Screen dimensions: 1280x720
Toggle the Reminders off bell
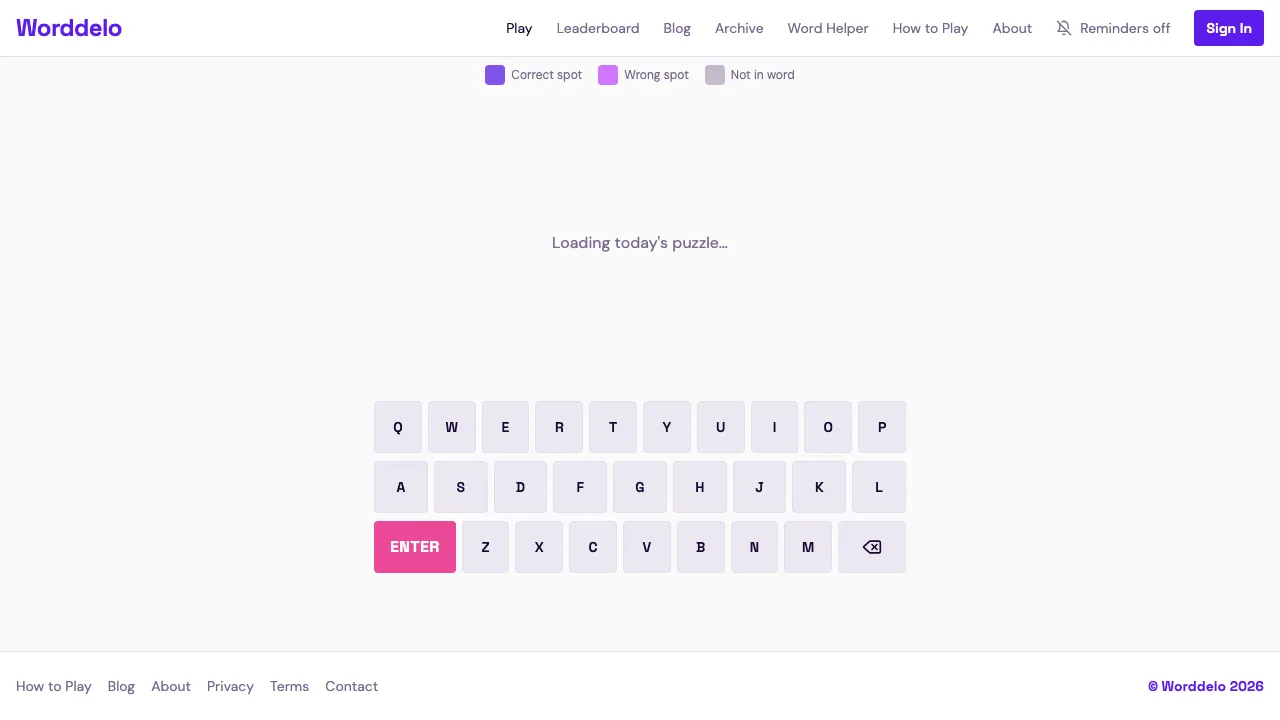click(1113, 28)
